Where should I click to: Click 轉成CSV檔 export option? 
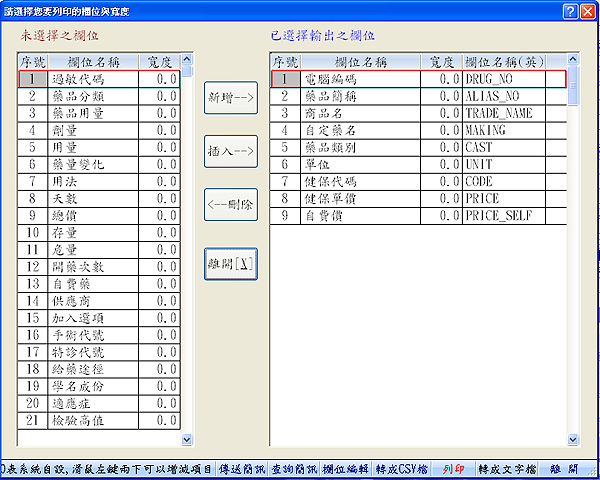pyautogui.click(x=404, y=469)
